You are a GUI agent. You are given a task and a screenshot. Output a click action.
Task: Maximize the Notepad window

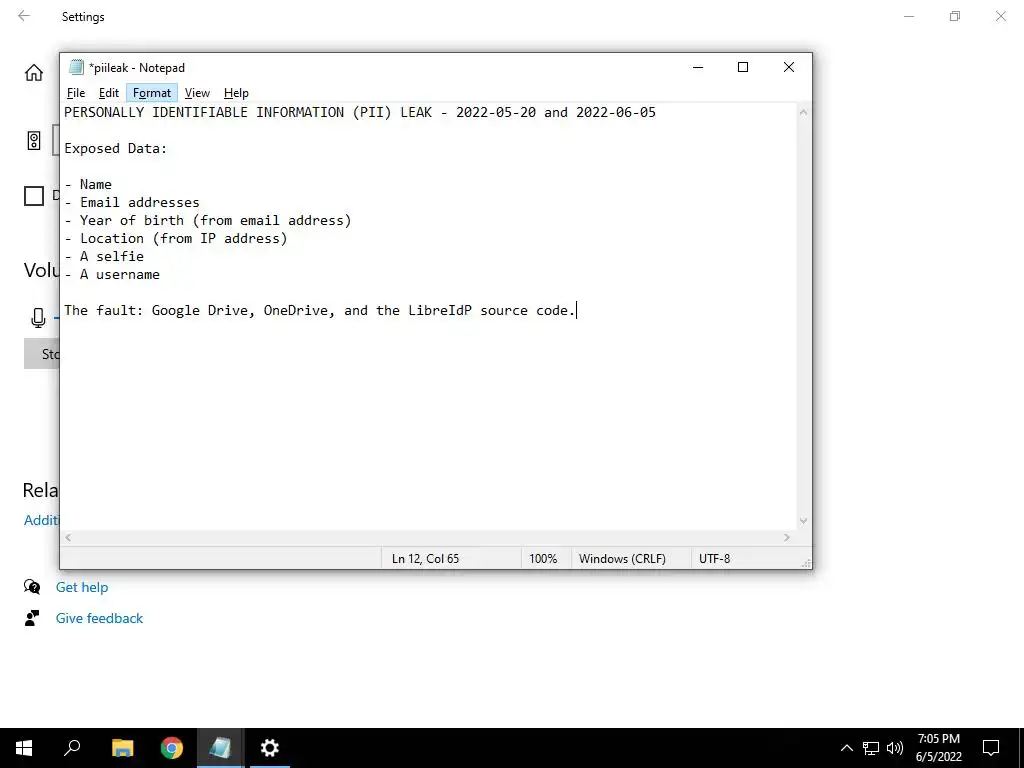click(x=743, y=67)
